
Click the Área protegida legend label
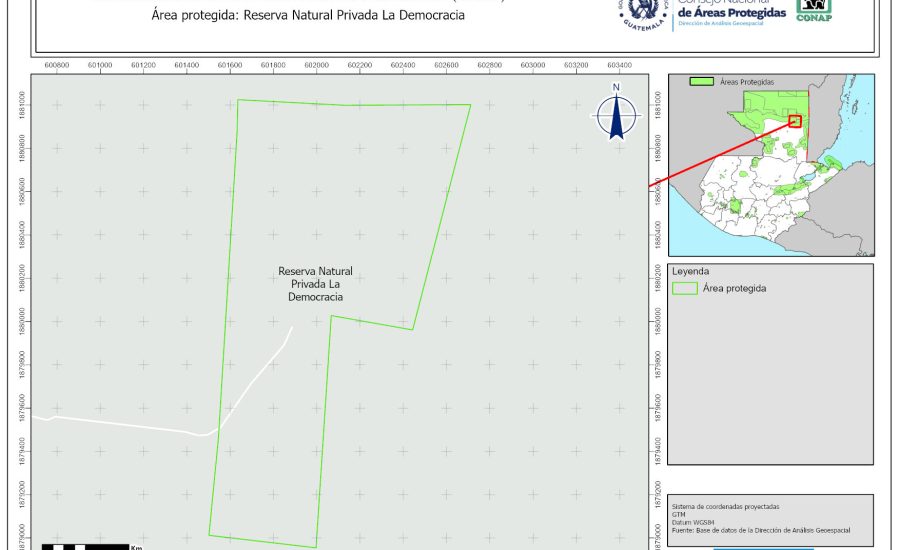735,288
